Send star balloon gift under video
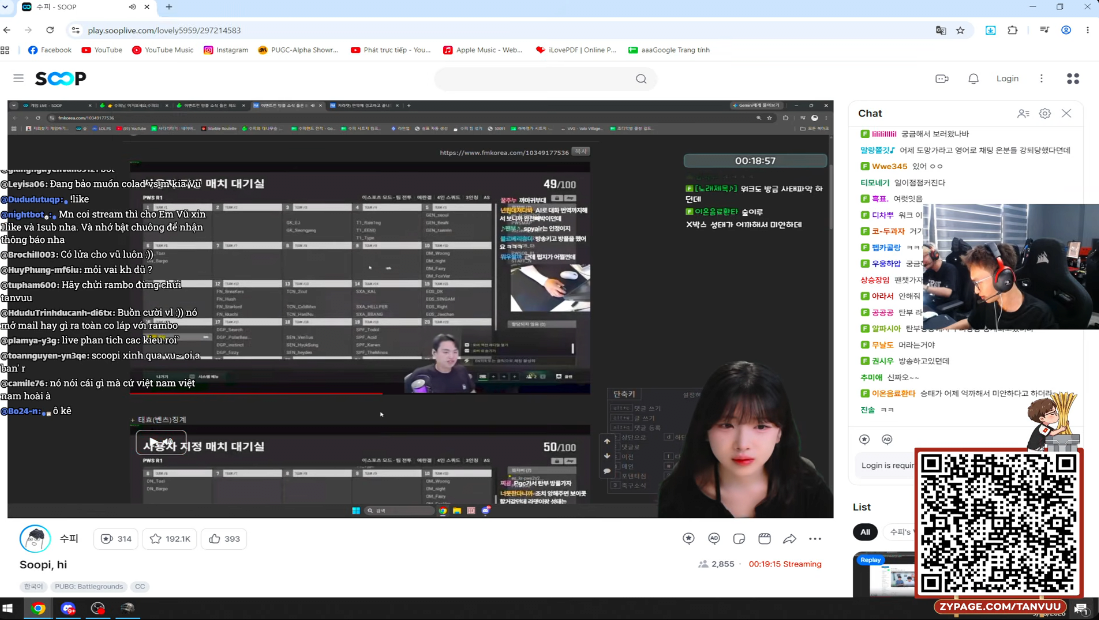This screenshot has height=620, width=1099. tap(688, 539)
